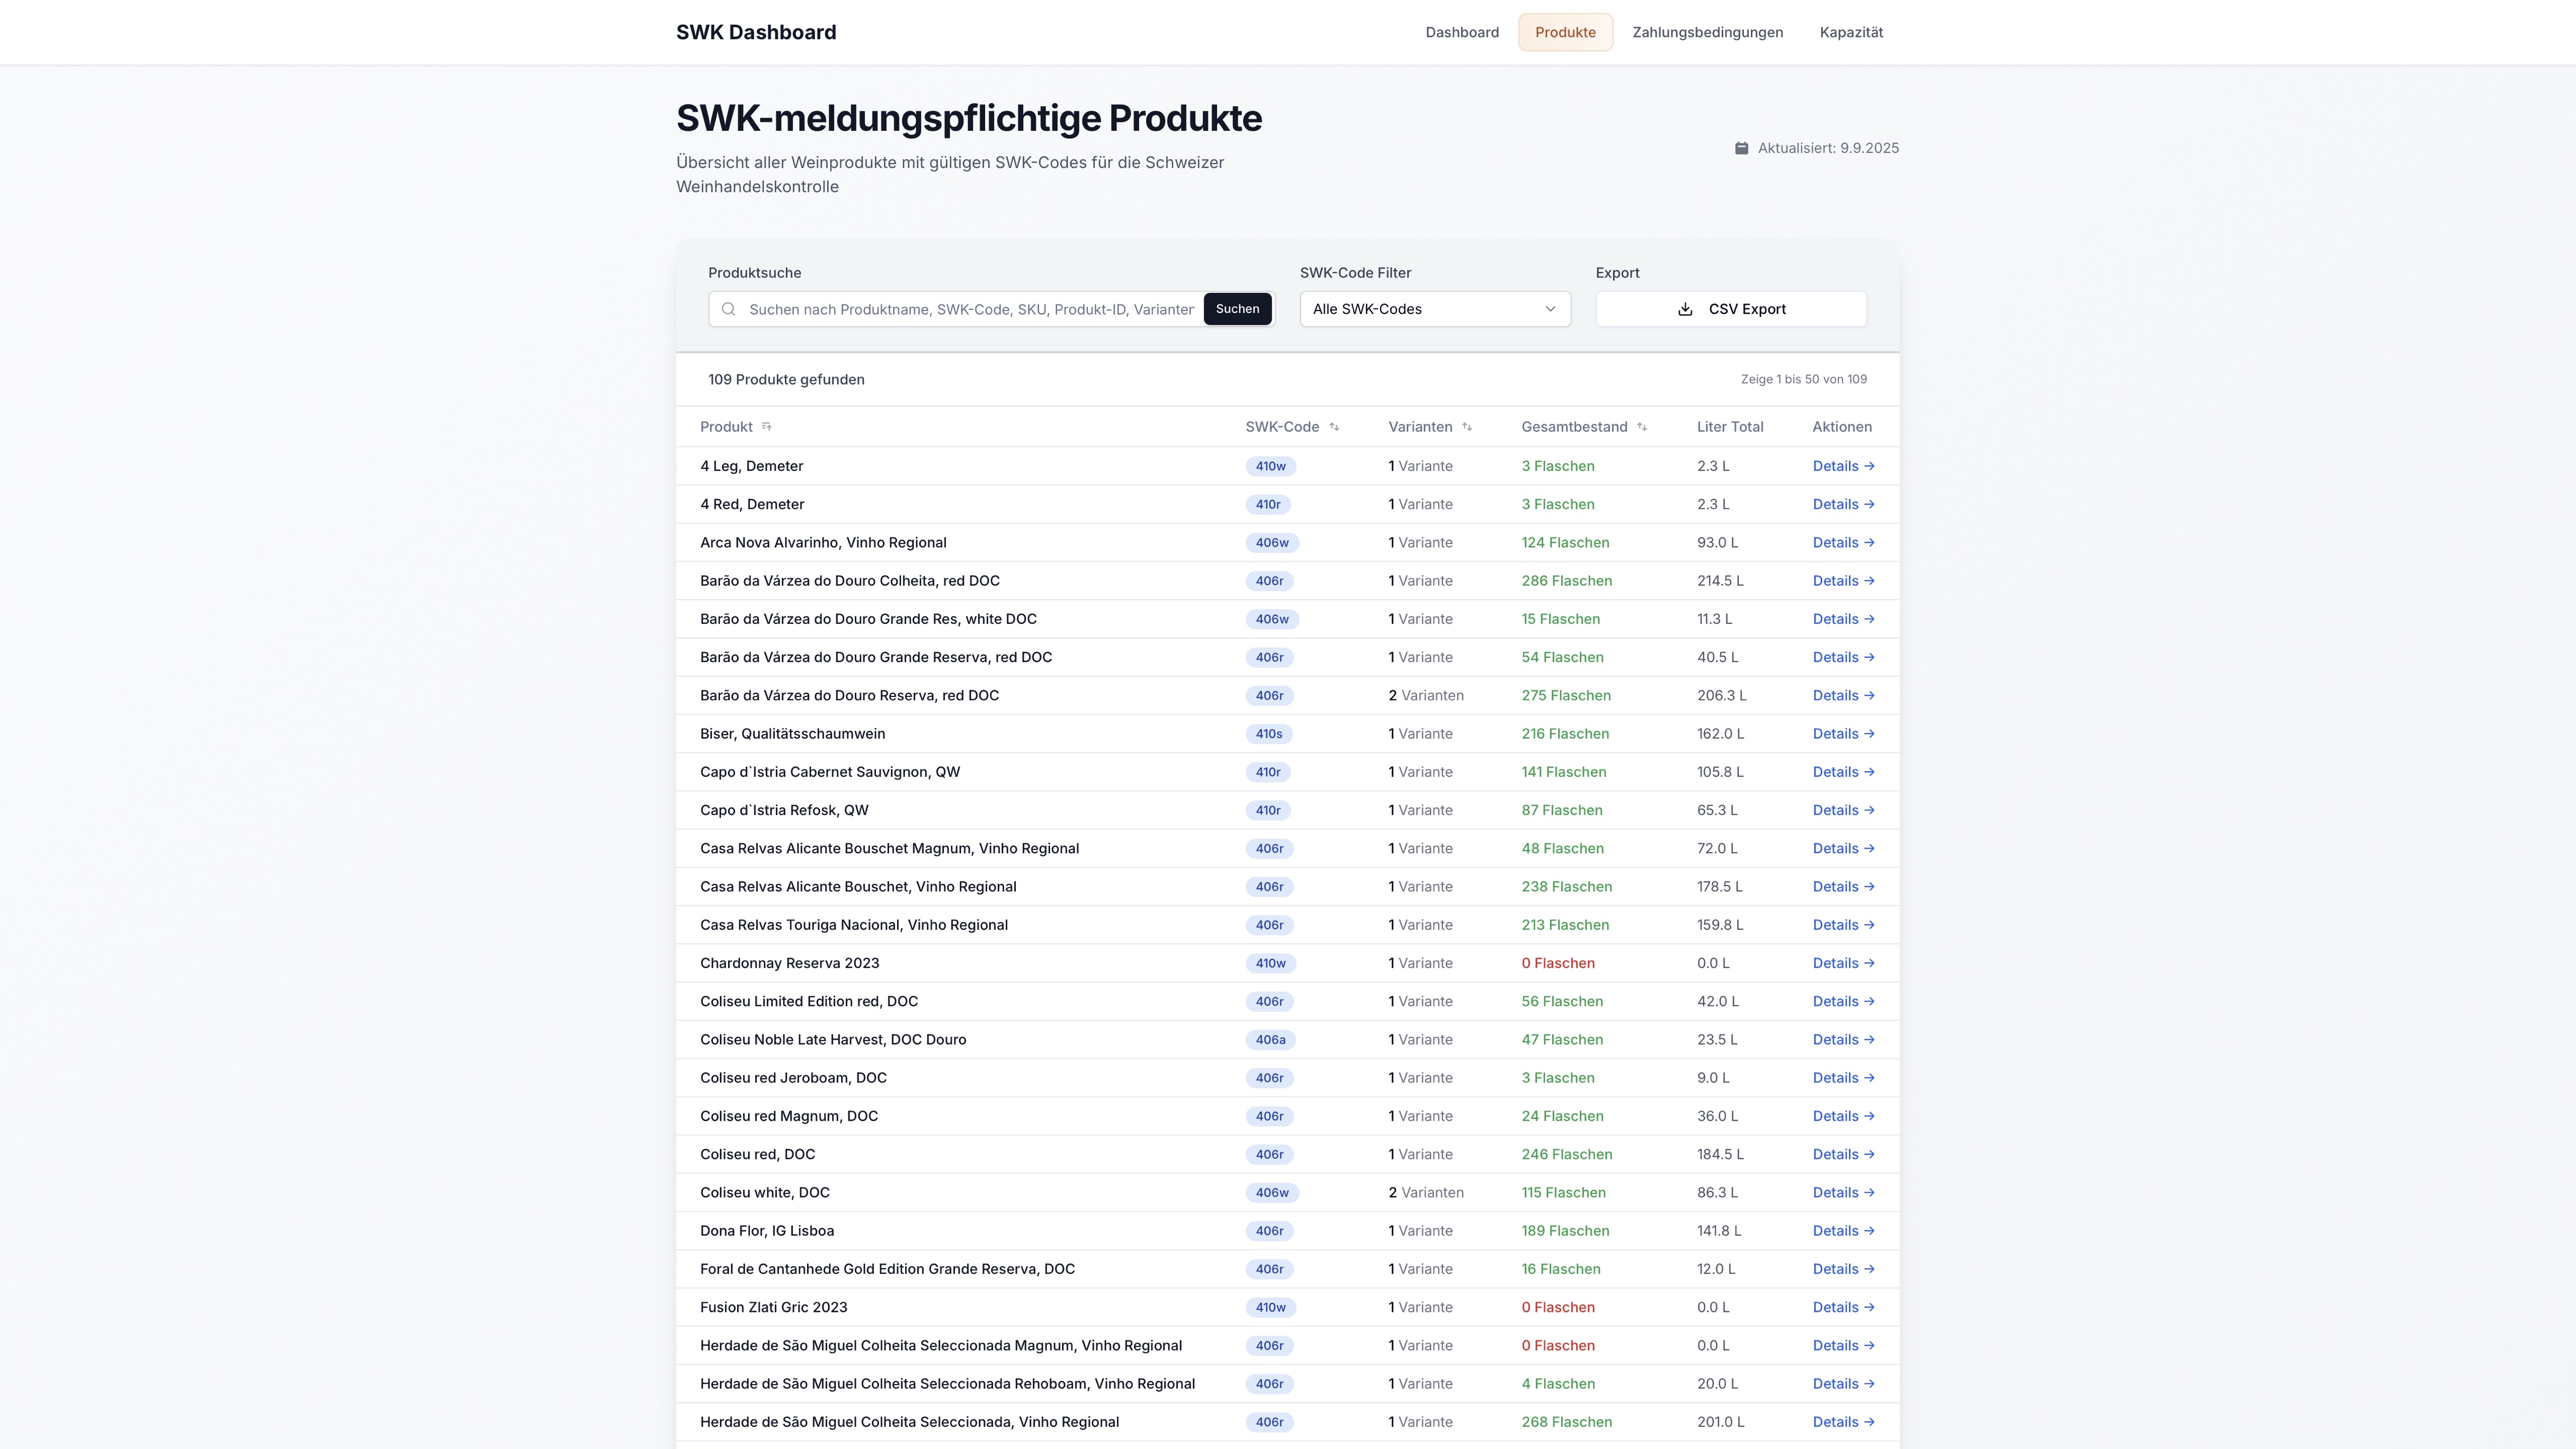Click '0 Flaschen' in Herdade Magnum row
The image size is (2576, 1449).
pyautogui.click(x=1557, y=1346)
